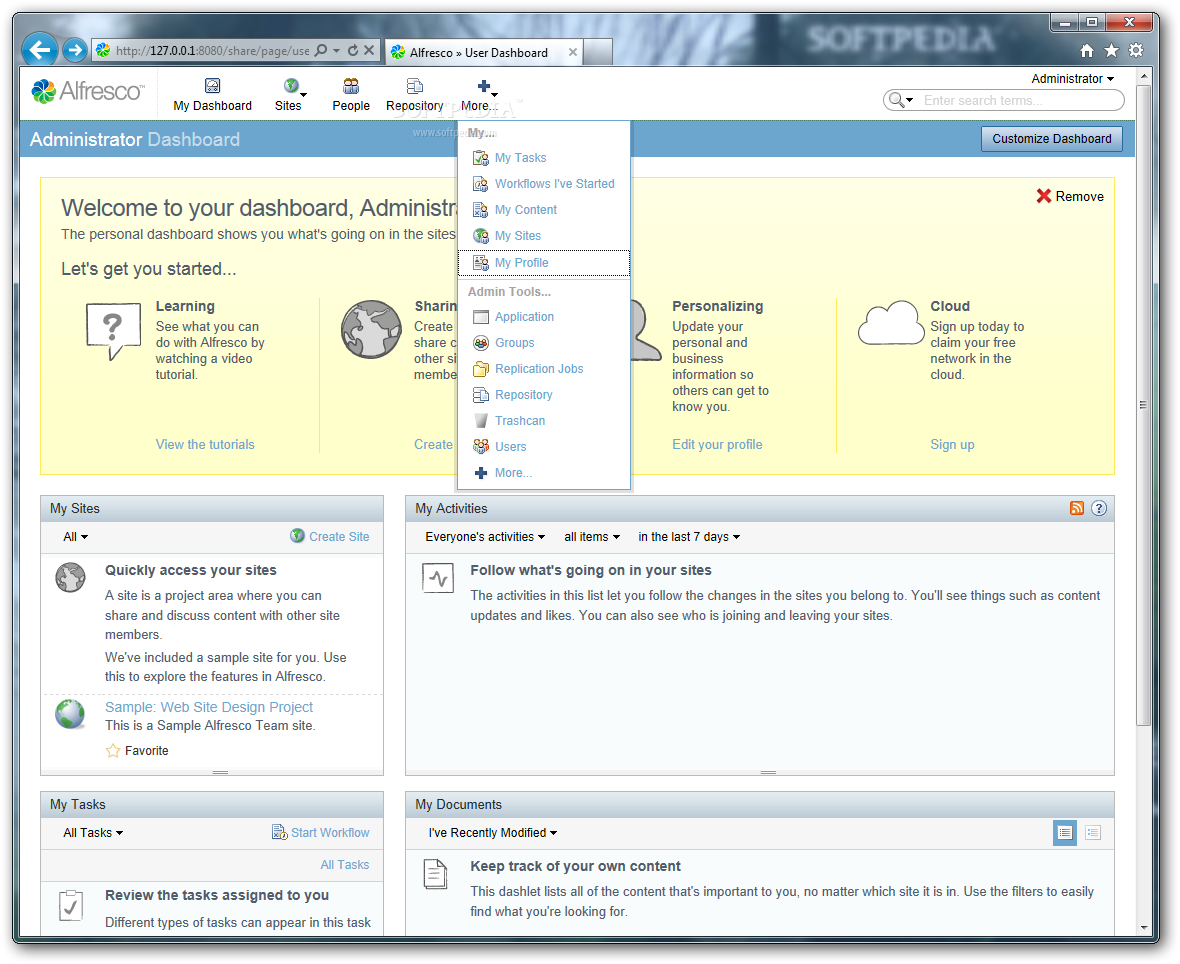Open the All filter in My Sites
Viewport: 1180px width, 964px height.
pos(75,537)
